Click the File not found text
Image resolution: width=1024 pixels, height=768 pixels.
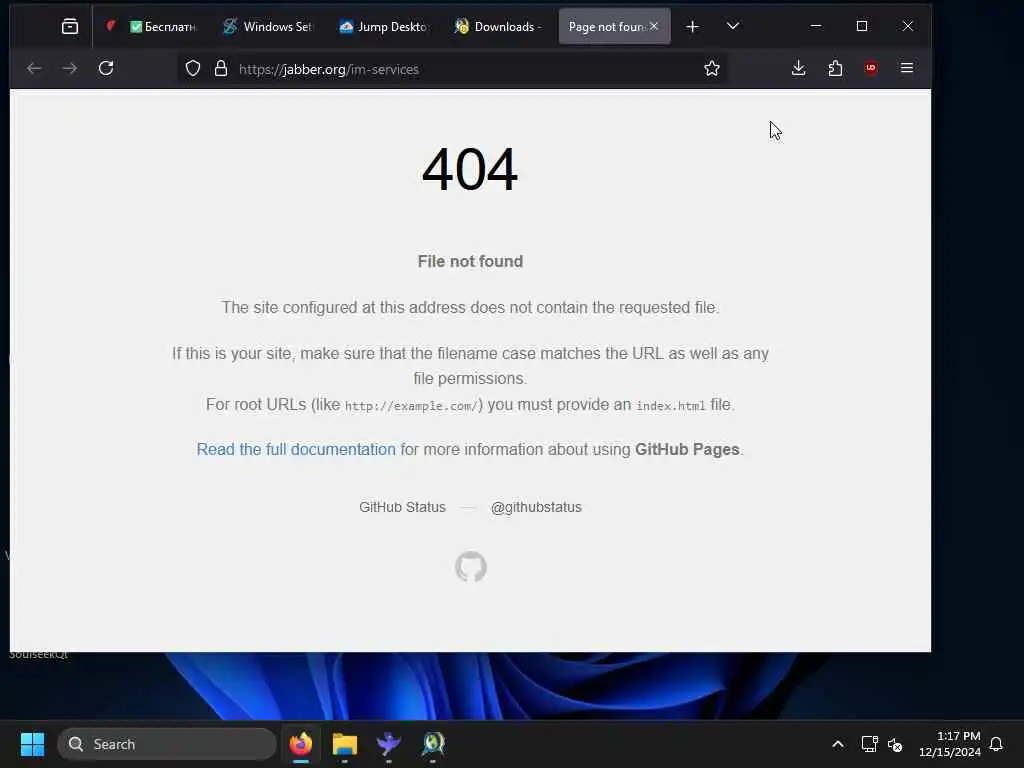(x=470, y=261)
